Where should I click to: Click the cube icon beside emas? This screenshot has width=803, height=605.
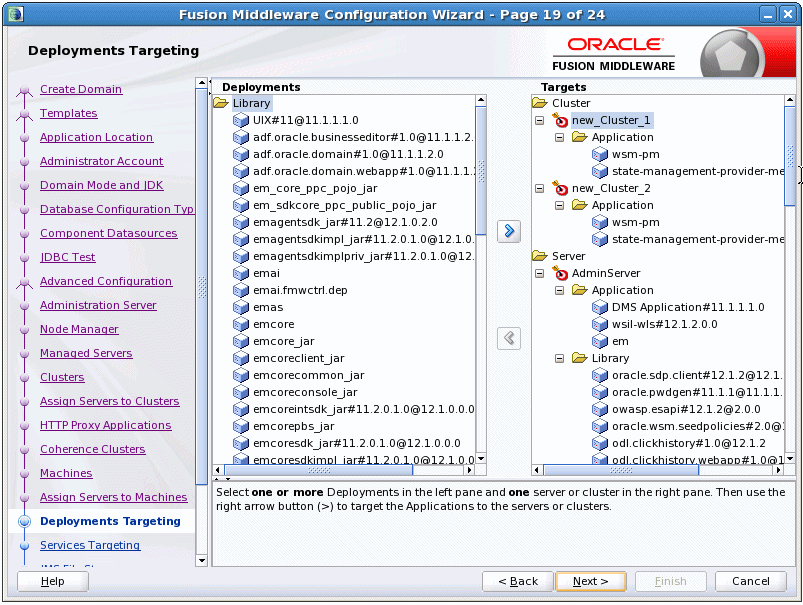[241, 307]
